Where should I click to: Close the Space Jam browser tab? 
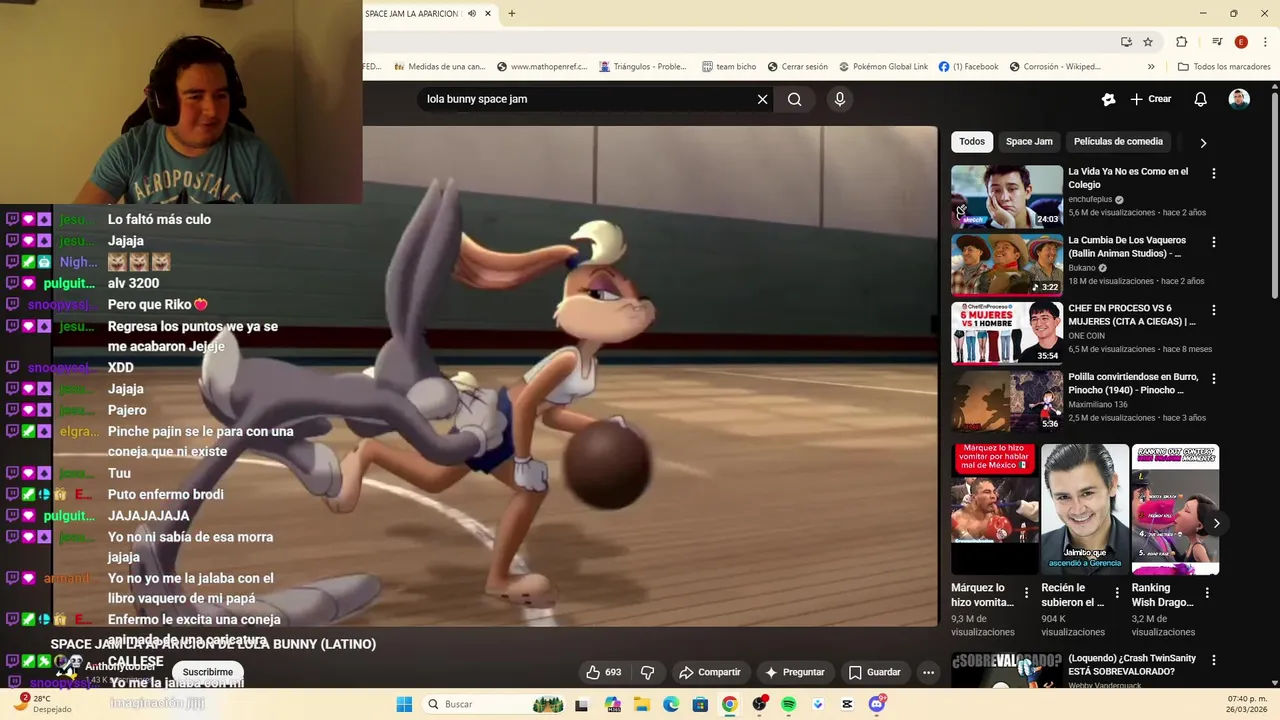(488, 14)
